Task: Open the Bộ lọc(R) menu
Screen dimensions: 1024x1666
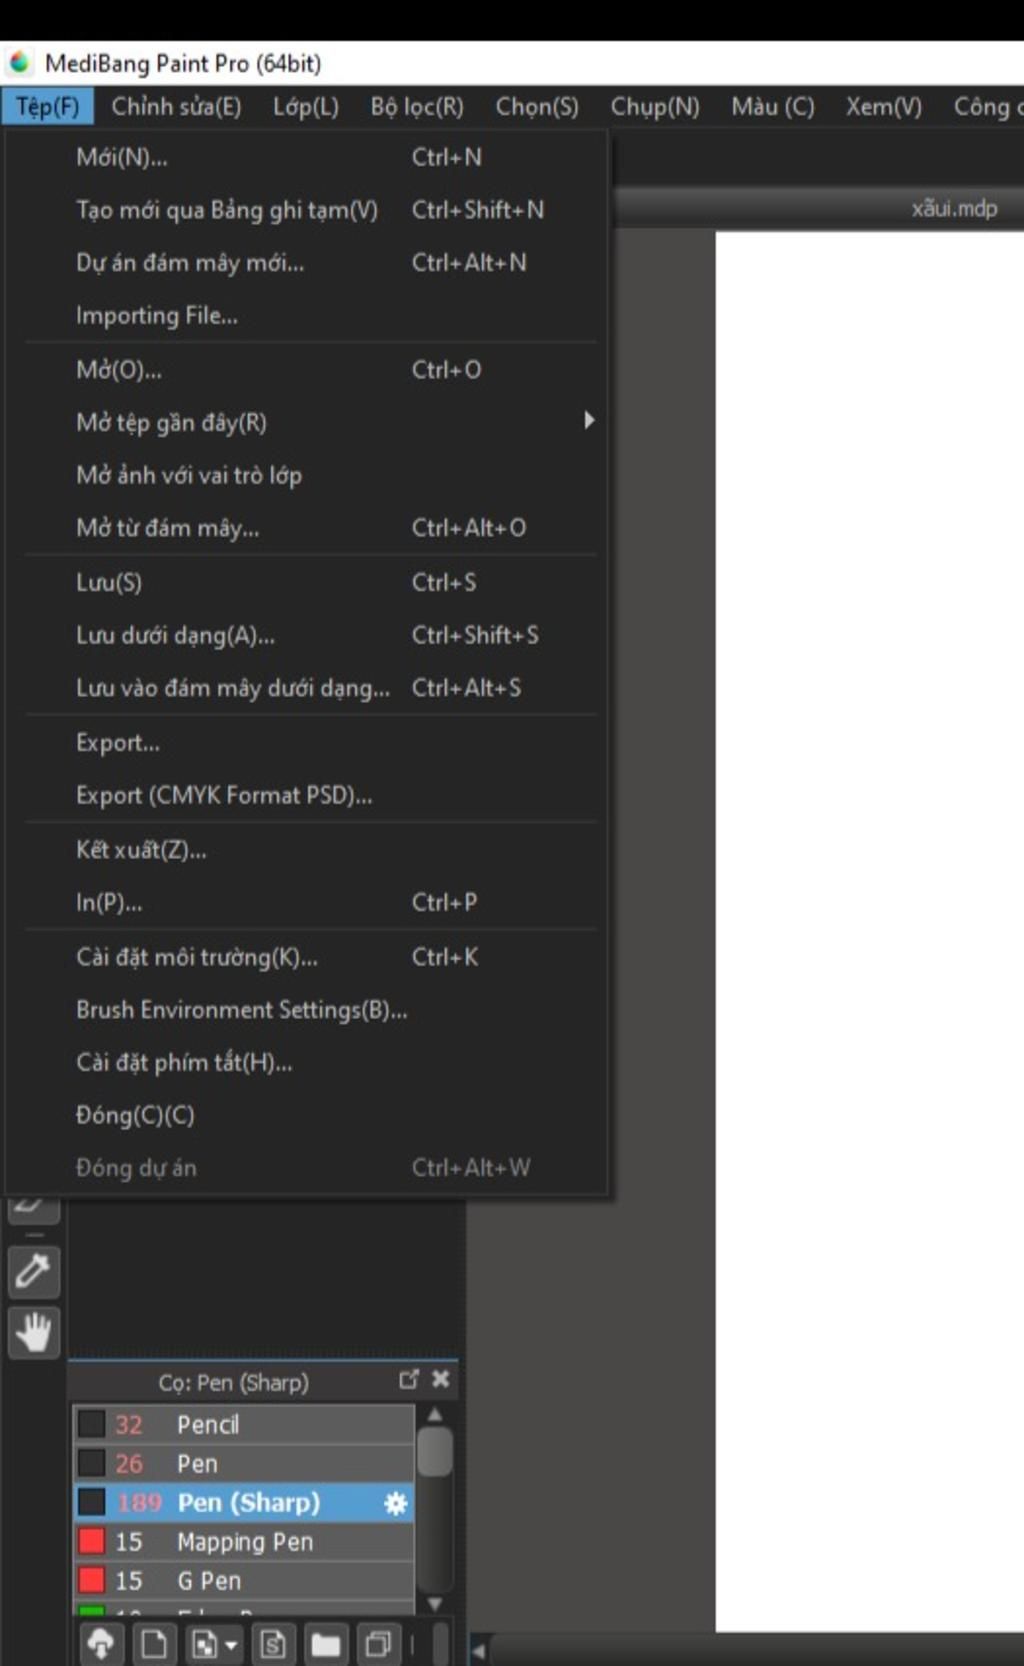Action: [417, 106]
